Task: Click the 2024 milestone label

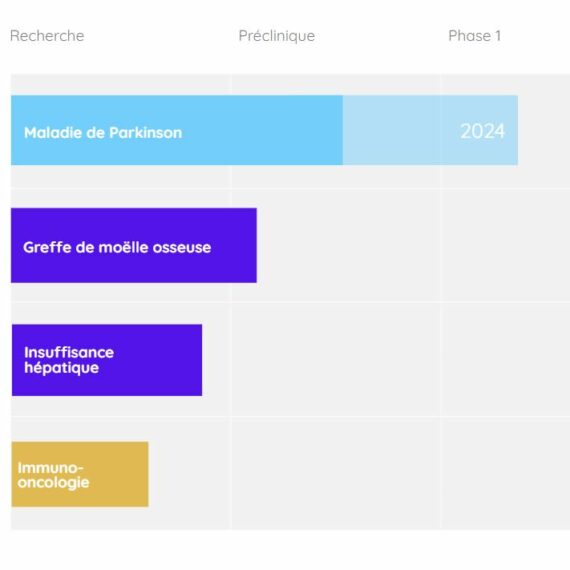Action: pos(482,131)
